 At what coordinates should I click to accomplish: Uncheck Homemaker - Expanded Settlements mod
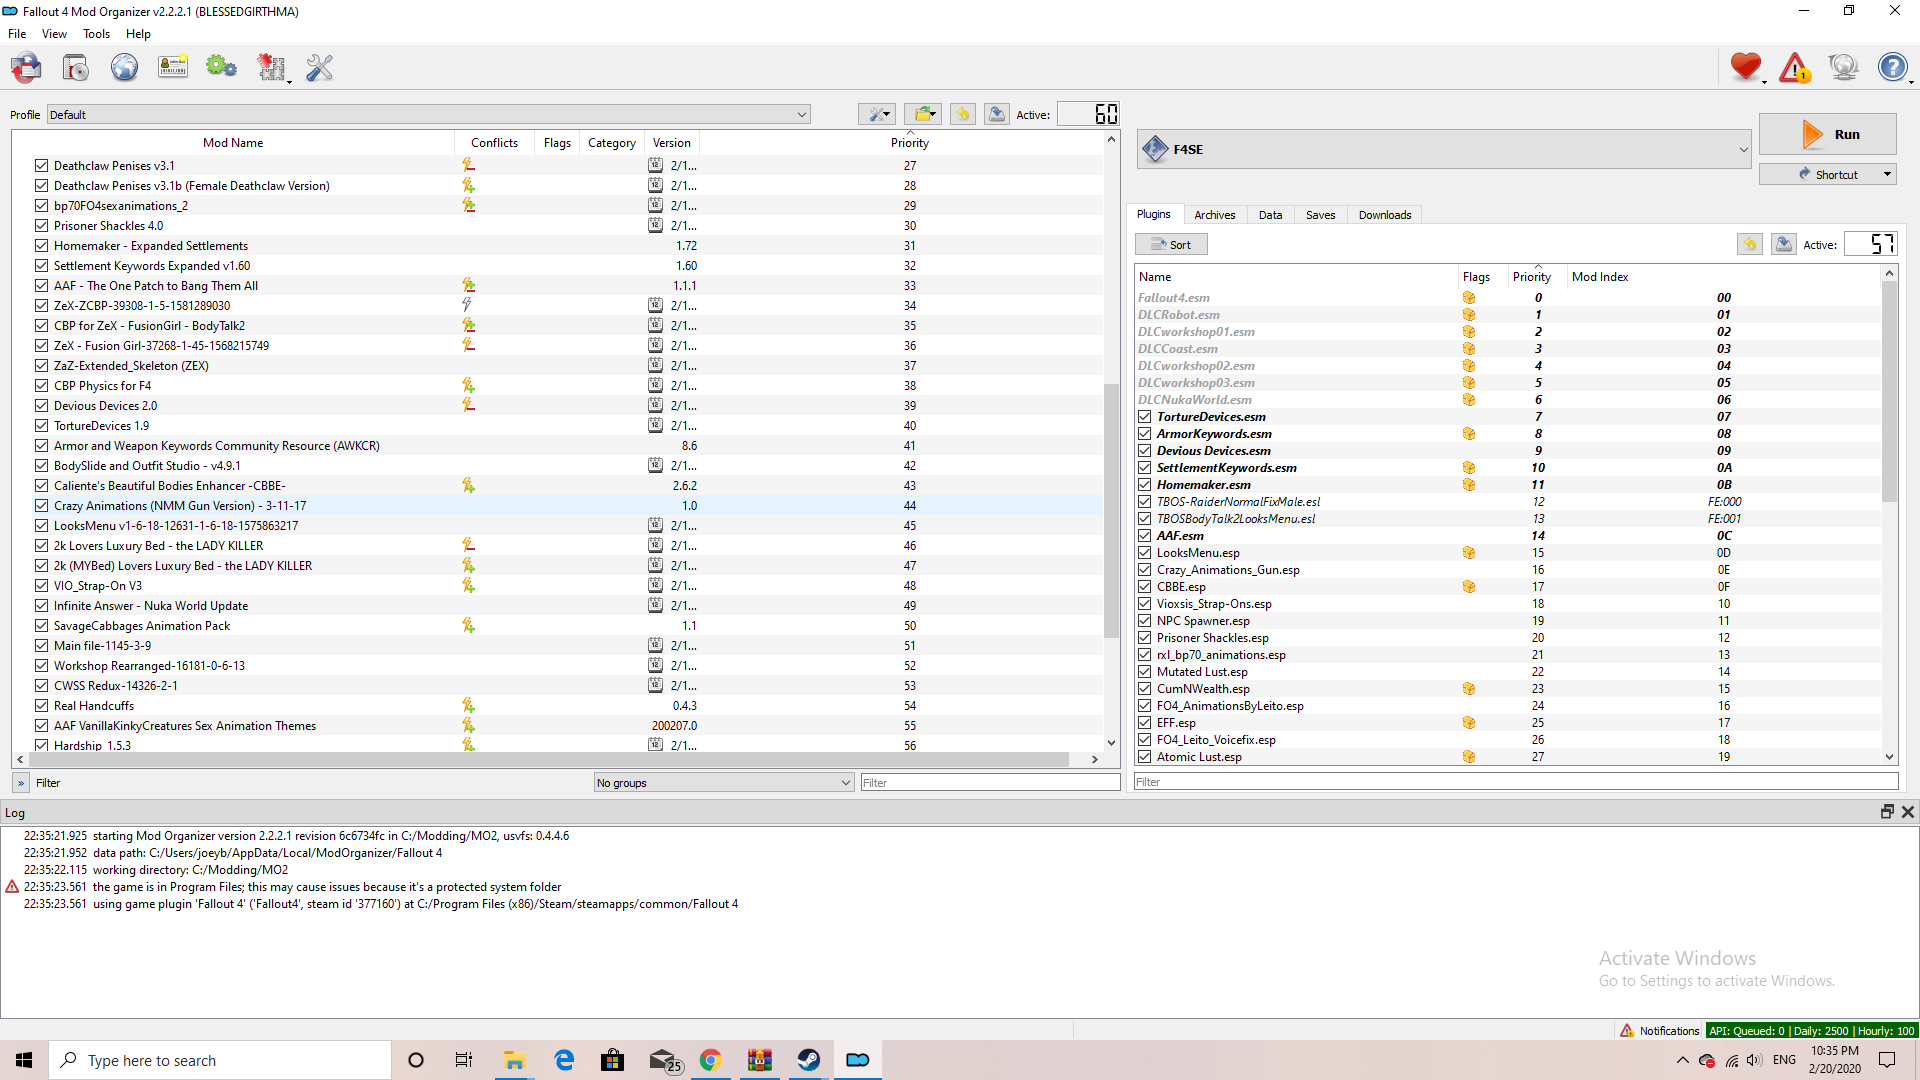coord(41,245)
